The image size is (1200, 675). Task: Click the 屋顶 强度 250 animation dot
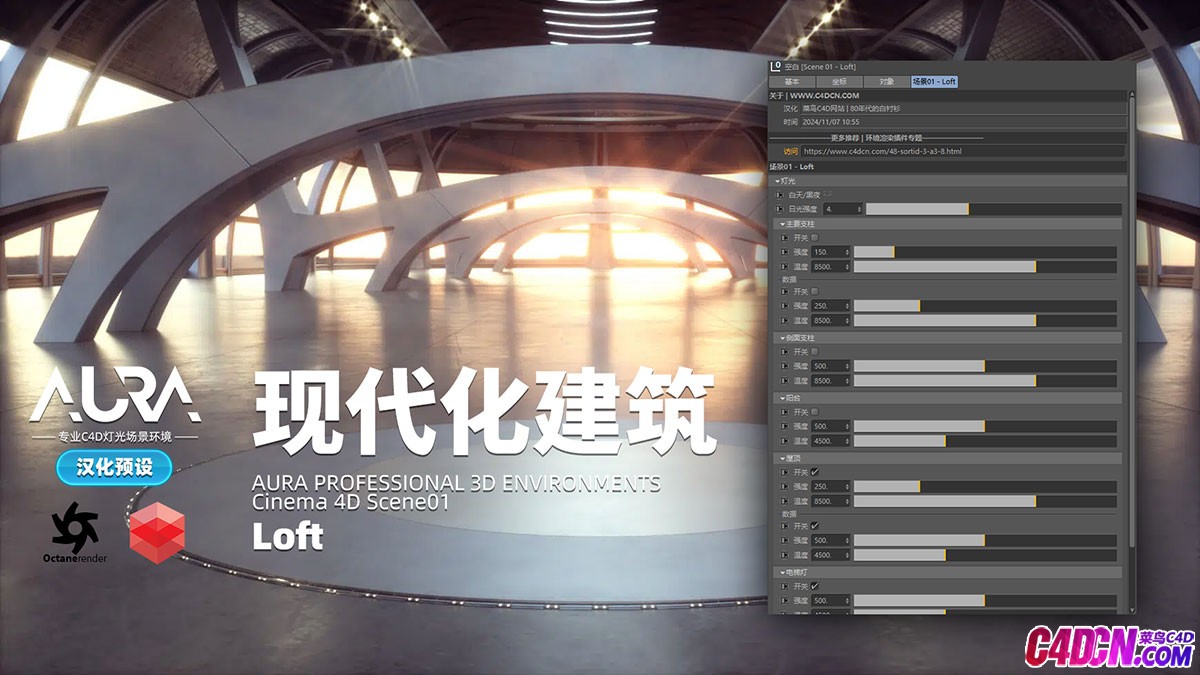coord(786,486)
